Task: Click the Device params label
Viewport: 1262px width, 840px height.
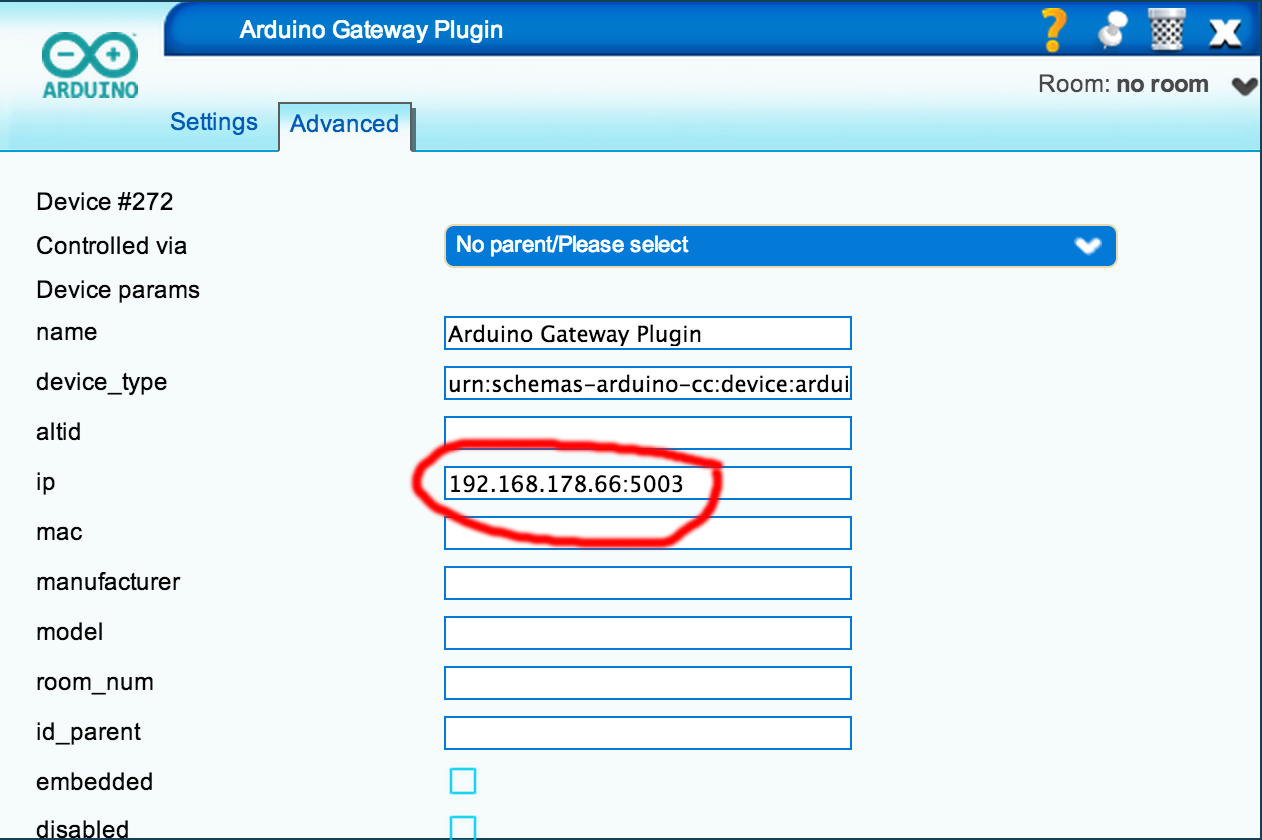Action: pyautogui.click(x=118, y=290)
